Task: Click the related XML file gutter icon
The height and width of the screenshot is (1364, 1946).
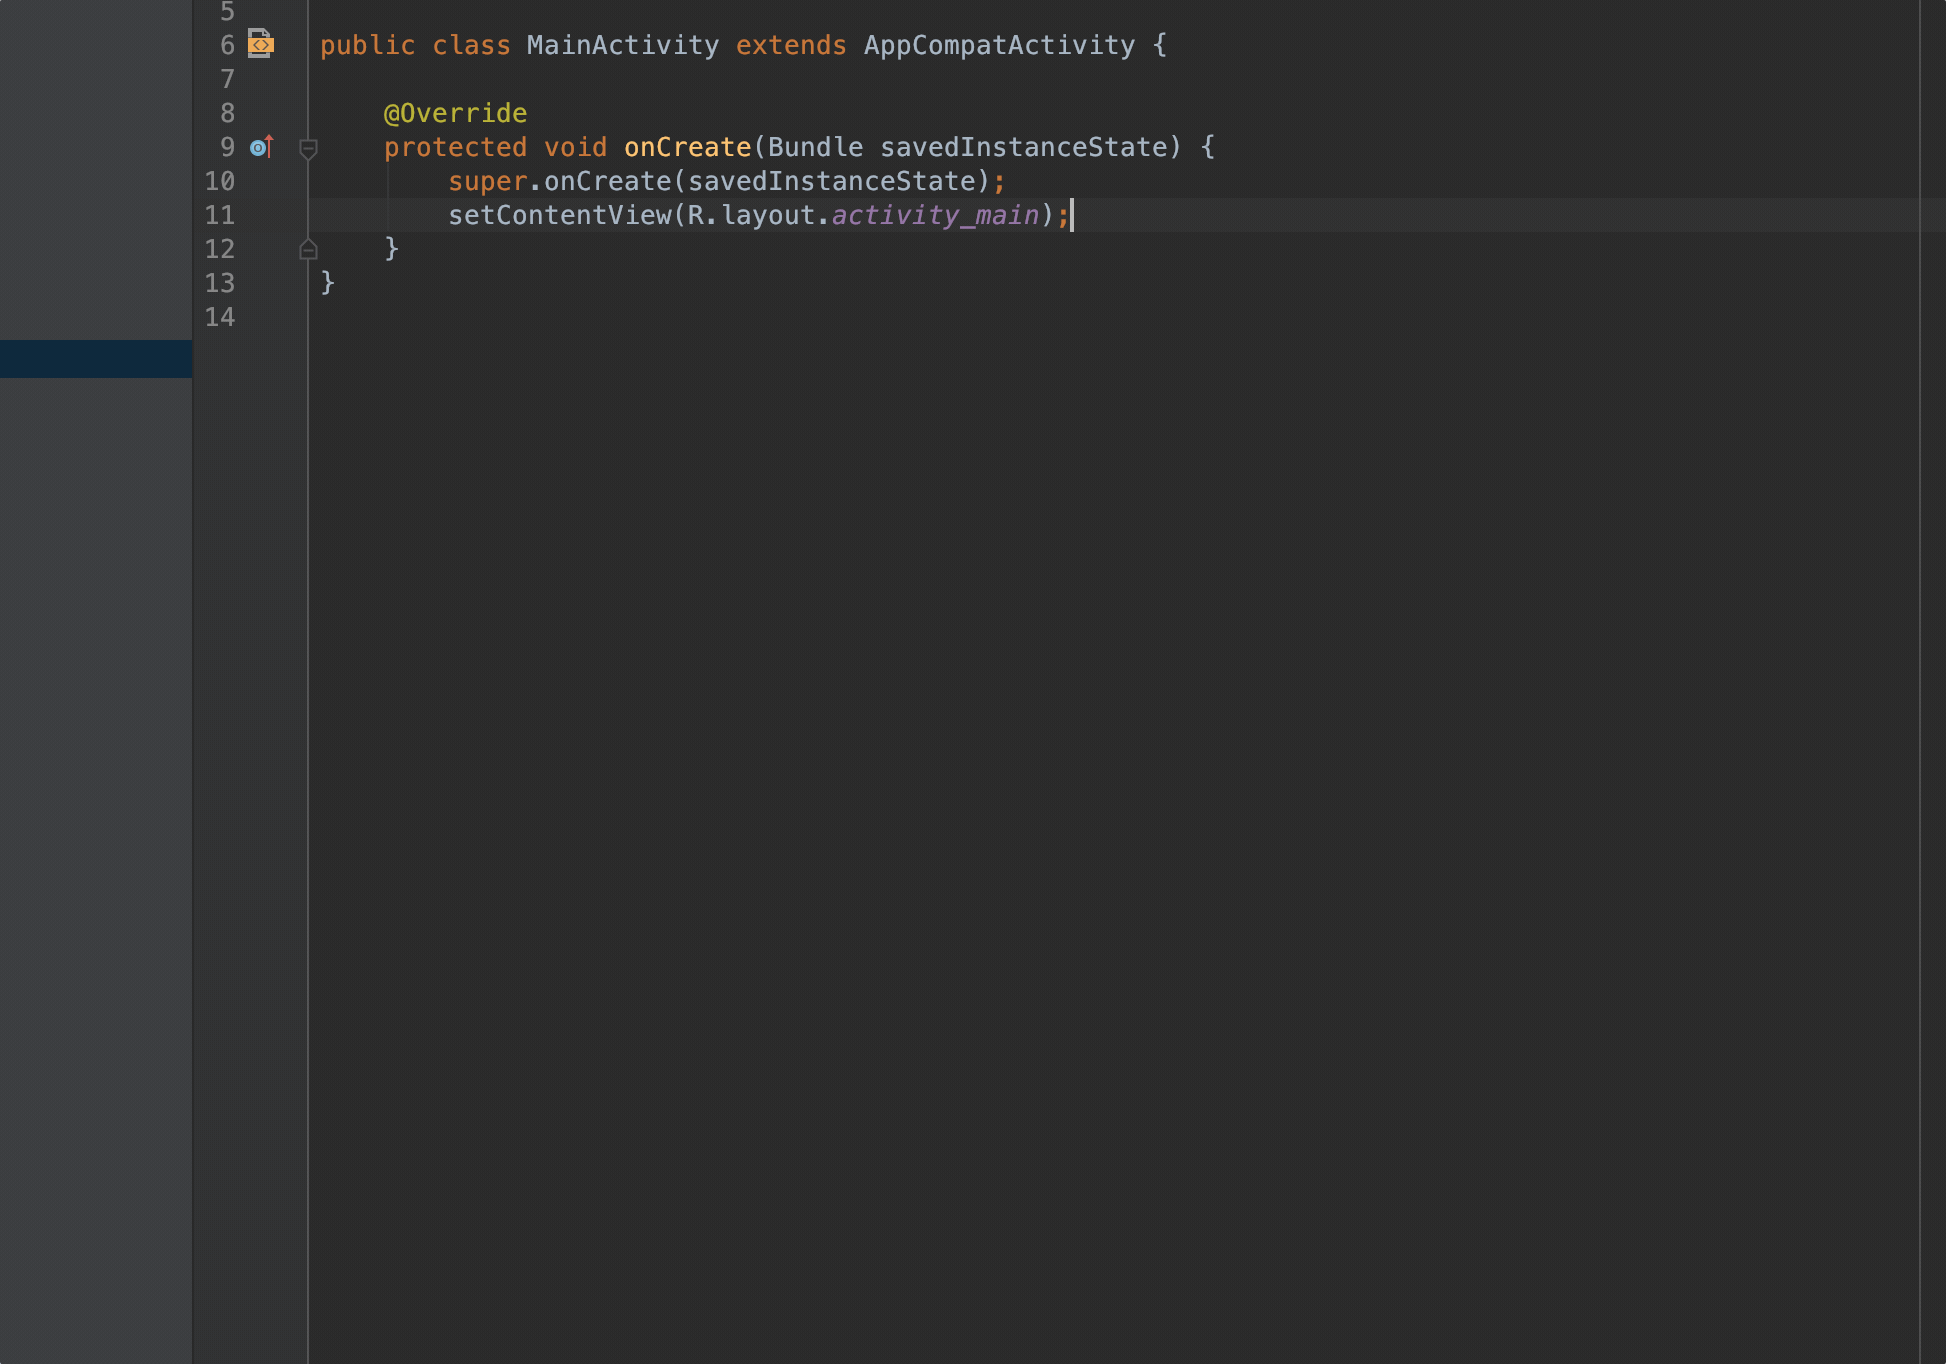Action: point(260,44)
